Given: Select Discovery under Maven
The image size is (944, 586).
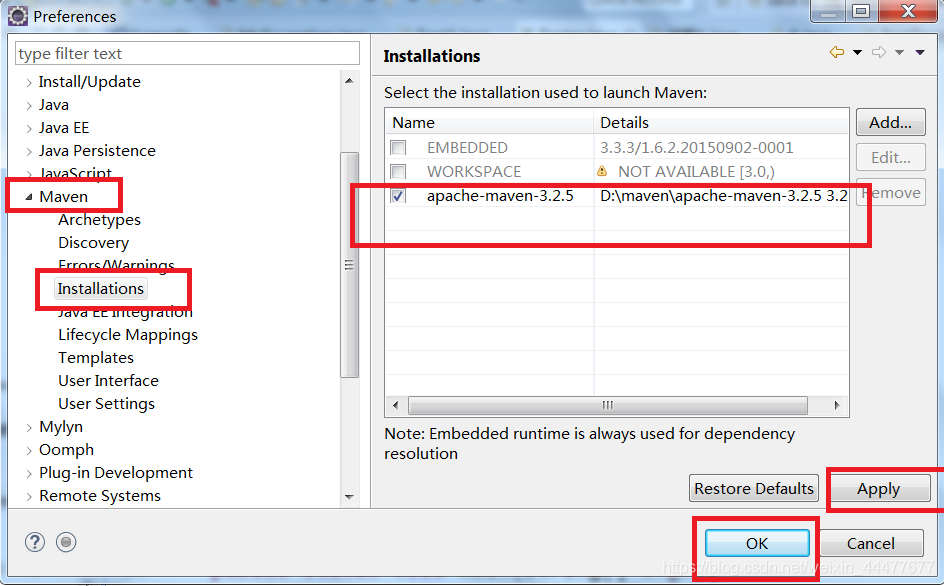Looking at the screenshot, I should click(x=93, y=243).
